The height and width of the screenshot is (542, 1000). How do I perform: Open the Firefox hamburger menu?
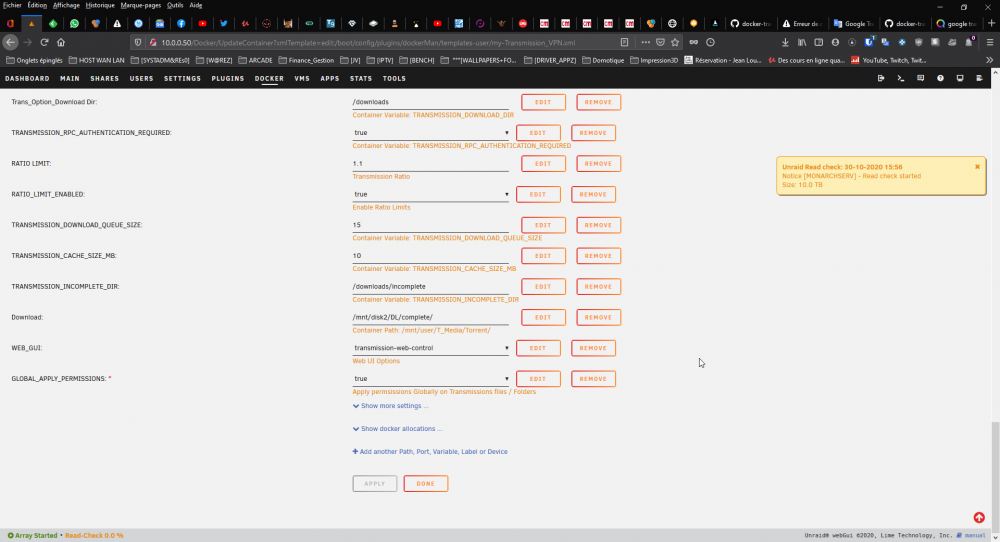[990, 42]
